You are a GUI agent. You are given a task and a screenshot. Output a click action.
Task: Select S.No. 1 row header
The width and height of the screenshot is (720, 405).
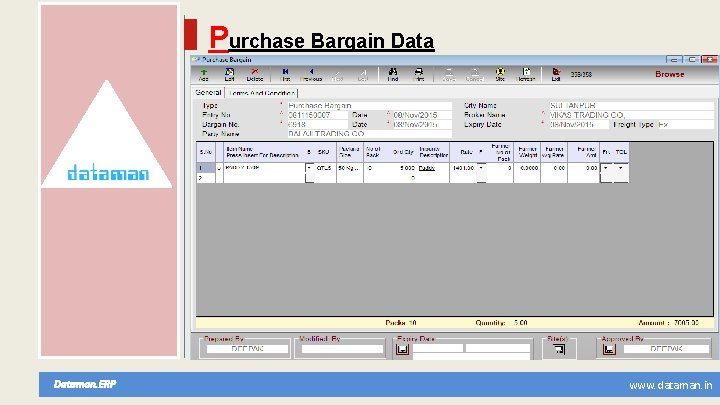point(206,168)
